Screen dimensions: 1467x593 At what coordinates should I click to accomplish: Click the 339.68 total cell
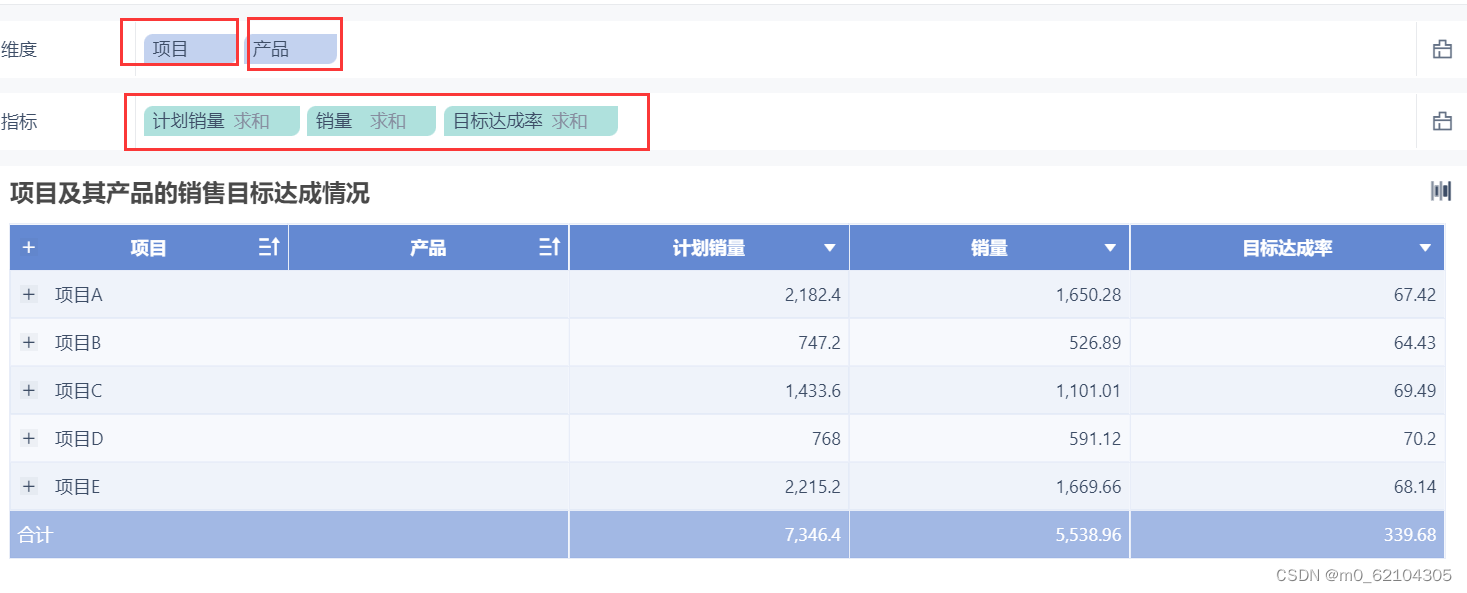[1288, 535]
